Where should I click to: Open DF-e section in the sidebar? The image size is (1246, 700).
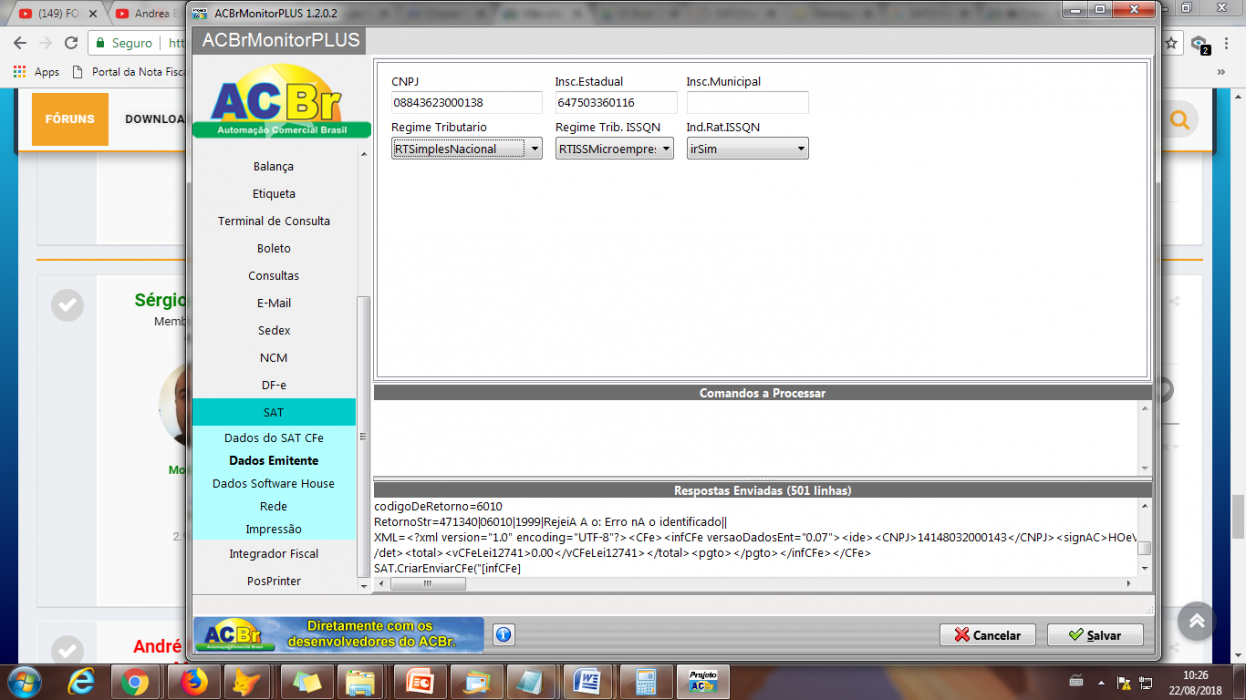[274, 385]
